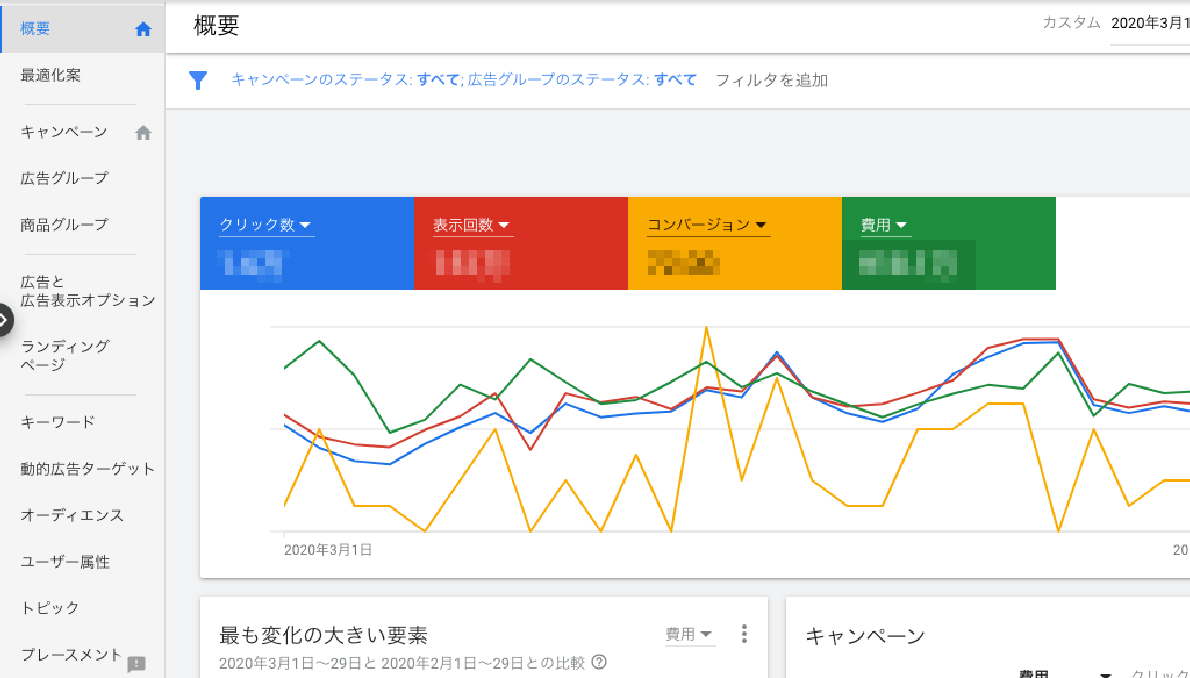The height and width of the screenshot is (678, 1190).
Task: Go to ユーザー属性 page
Action: pos(65,562)
